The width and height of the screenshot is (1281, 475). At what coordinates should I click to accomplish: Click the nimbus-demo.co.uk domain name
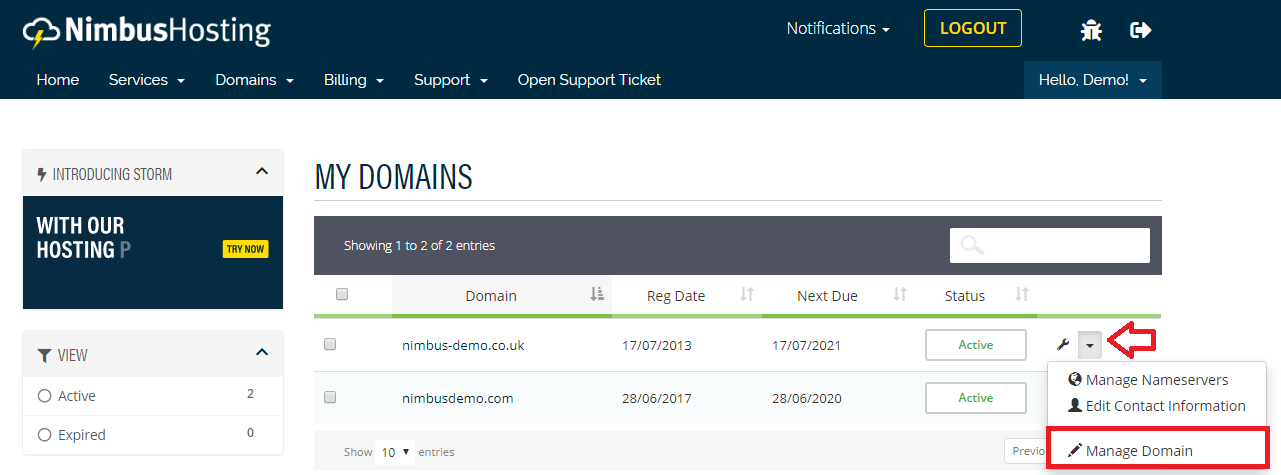[x=463, y=345]
